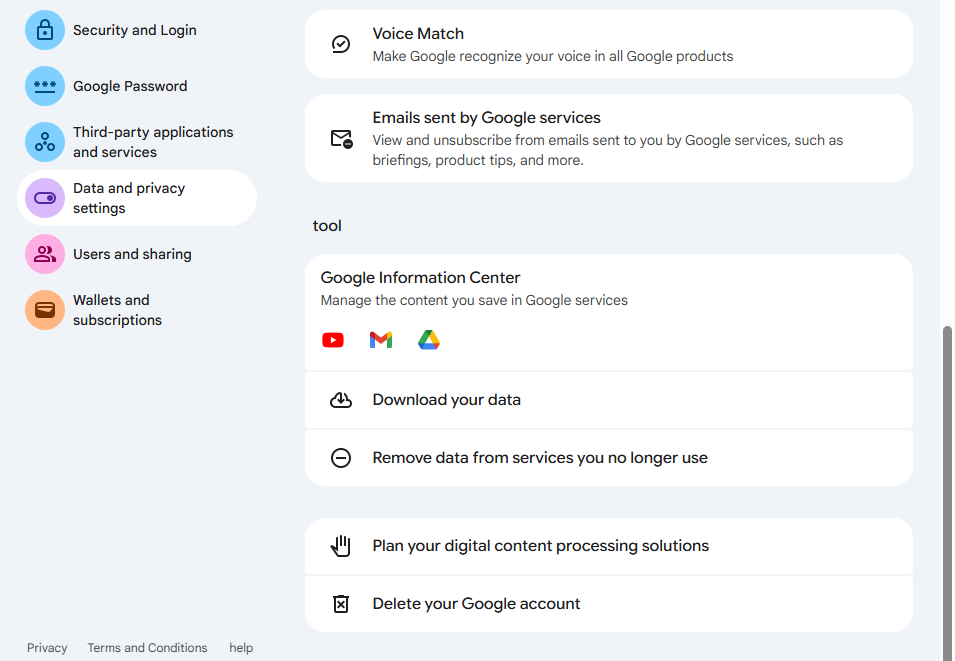Viewport: 955px width, 661px height.
Task: Click the help link at the bottom
Action: tap(241, 648)
